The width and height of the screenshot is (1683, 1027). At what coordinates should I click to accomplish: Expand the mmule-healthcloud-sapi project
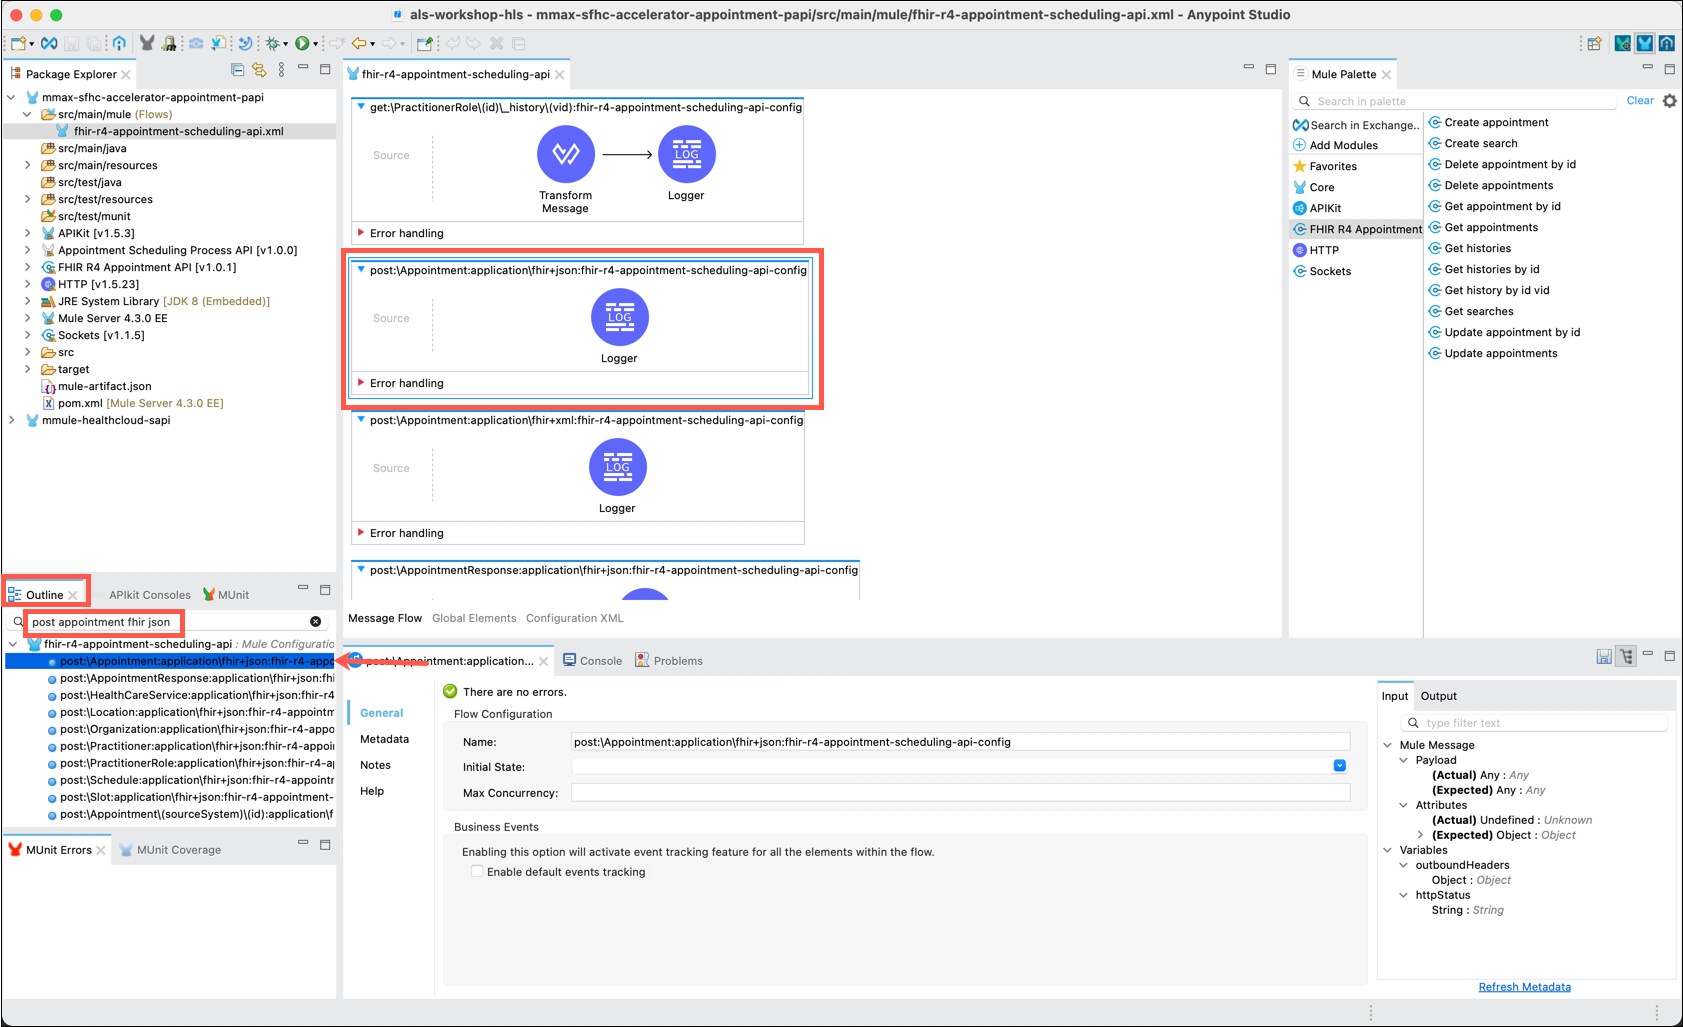[12, 420]
